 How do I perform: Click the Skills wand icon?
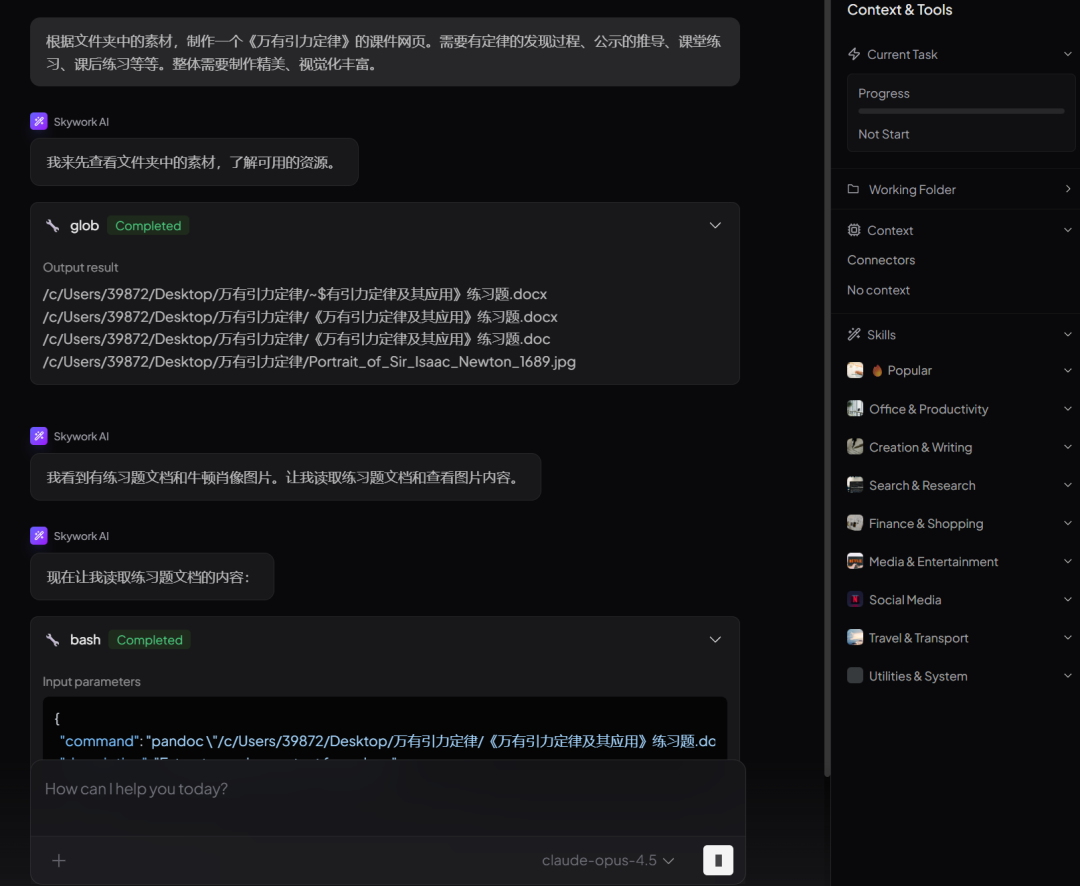(854, 334)
